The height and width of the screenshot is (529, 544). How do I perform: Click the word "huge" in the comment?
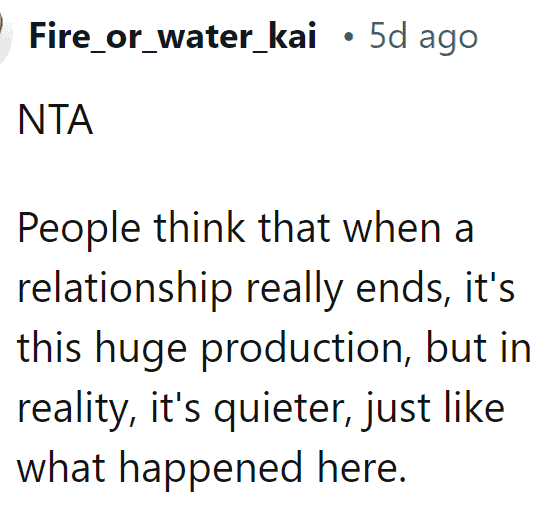point(141,350)
